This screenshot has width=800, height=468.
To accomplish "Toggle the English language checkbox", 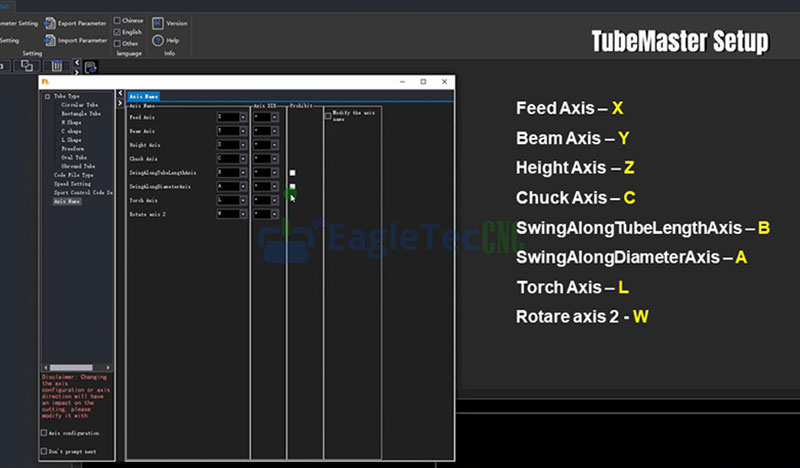I will click(x=117, y=32).
